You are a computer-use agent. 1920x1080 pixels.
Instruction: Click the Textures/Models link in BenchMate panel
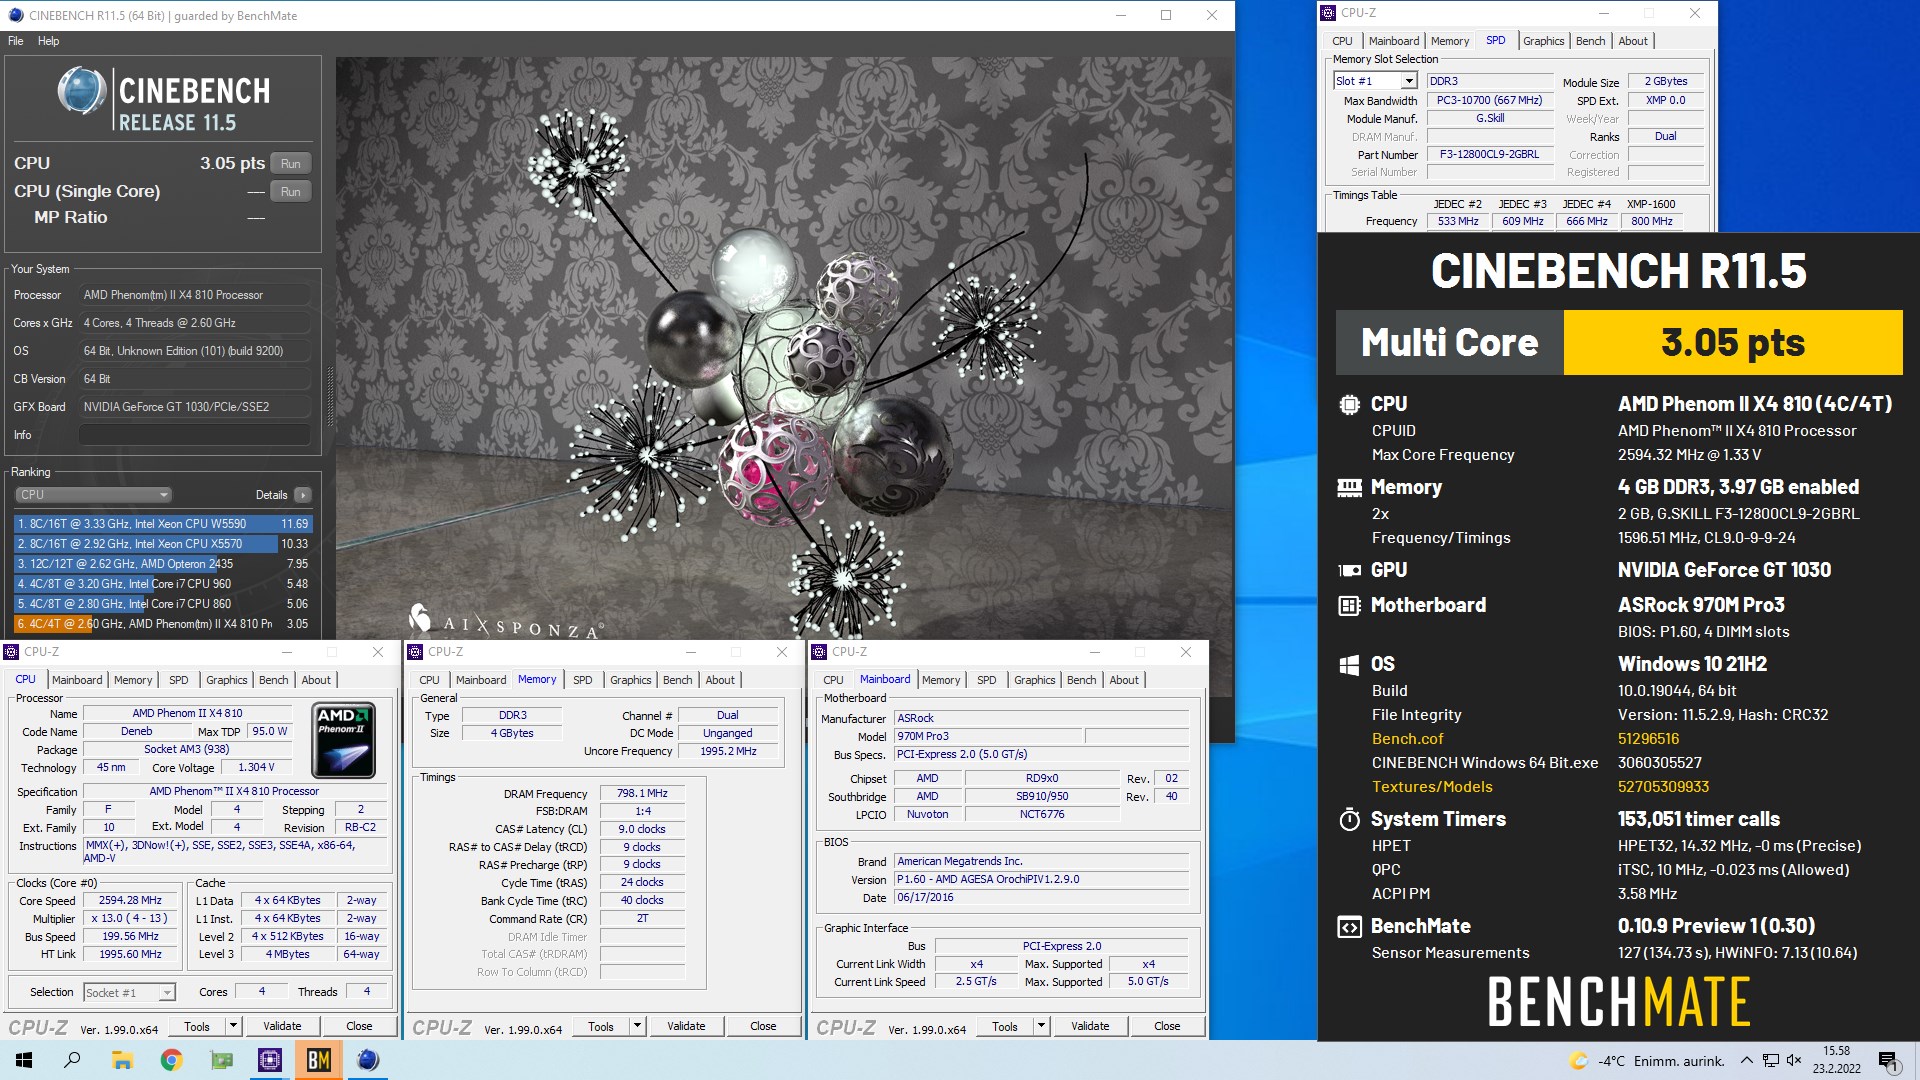pos(1432,787)
